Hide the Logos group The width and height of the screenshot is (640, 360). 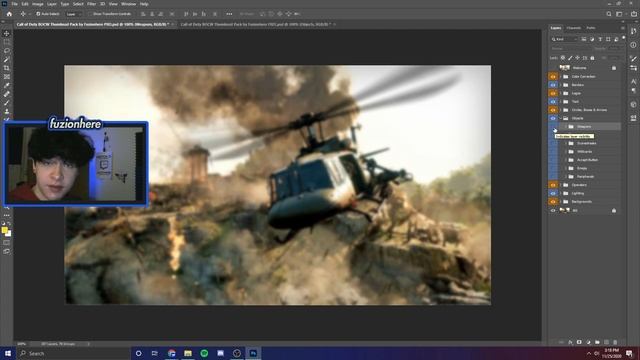[x=553, y=93]
